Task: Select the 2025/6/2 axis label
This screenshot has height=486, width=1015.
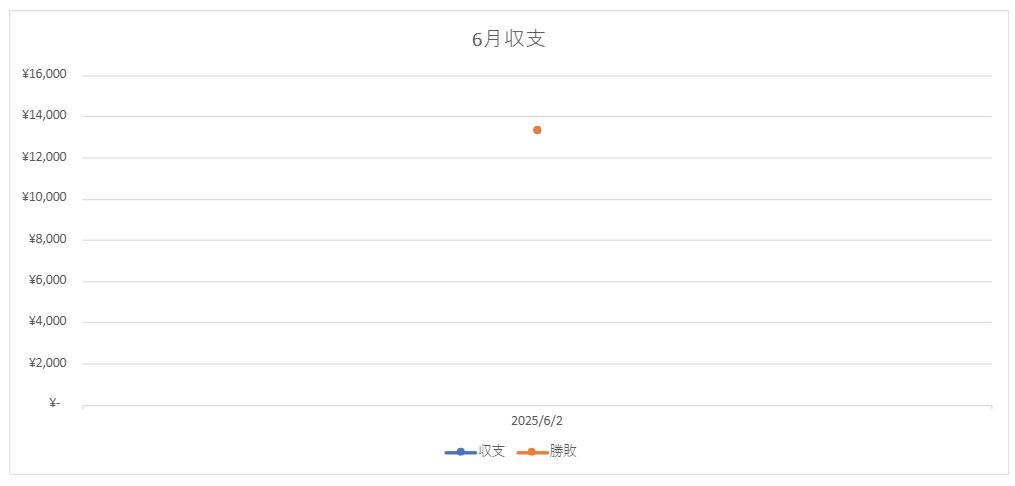Action: pos(537,421)
